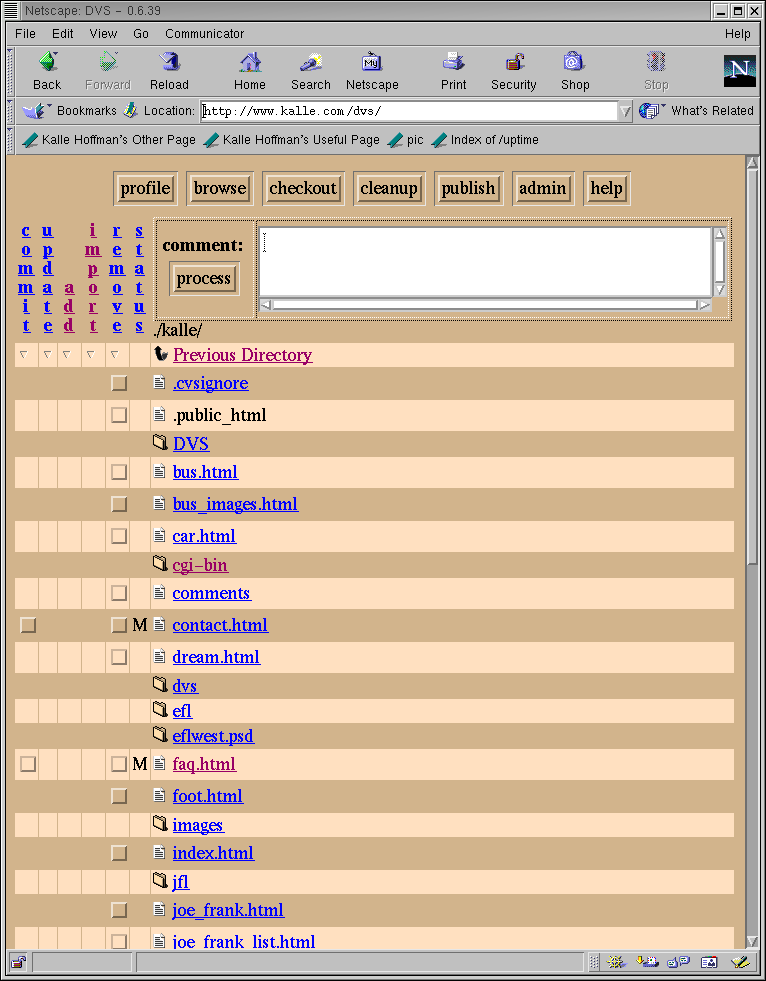Image resolution: width=766 pixels, height=981 pixels.
Task: Open the contact.html link
Action: point(220,625)
